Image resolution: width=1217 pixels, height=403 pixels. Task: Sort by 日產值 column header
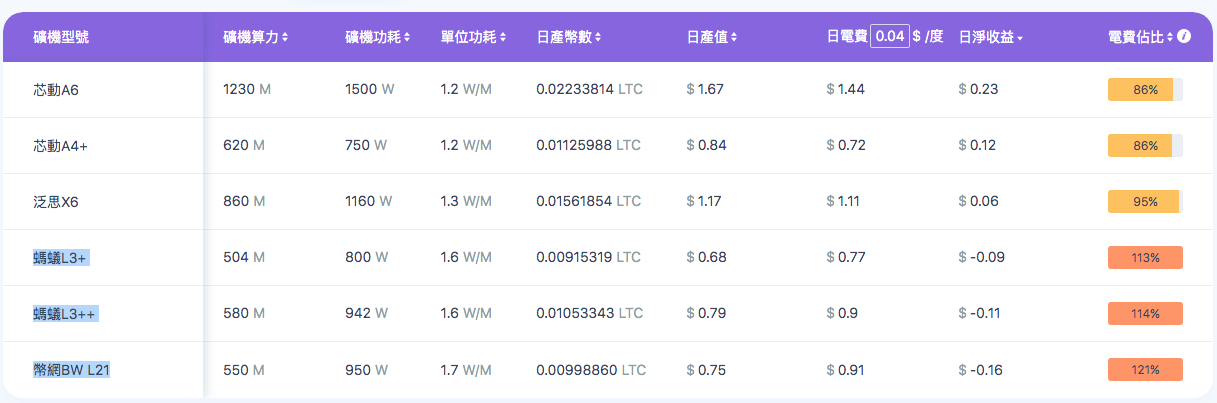[712, 37]
